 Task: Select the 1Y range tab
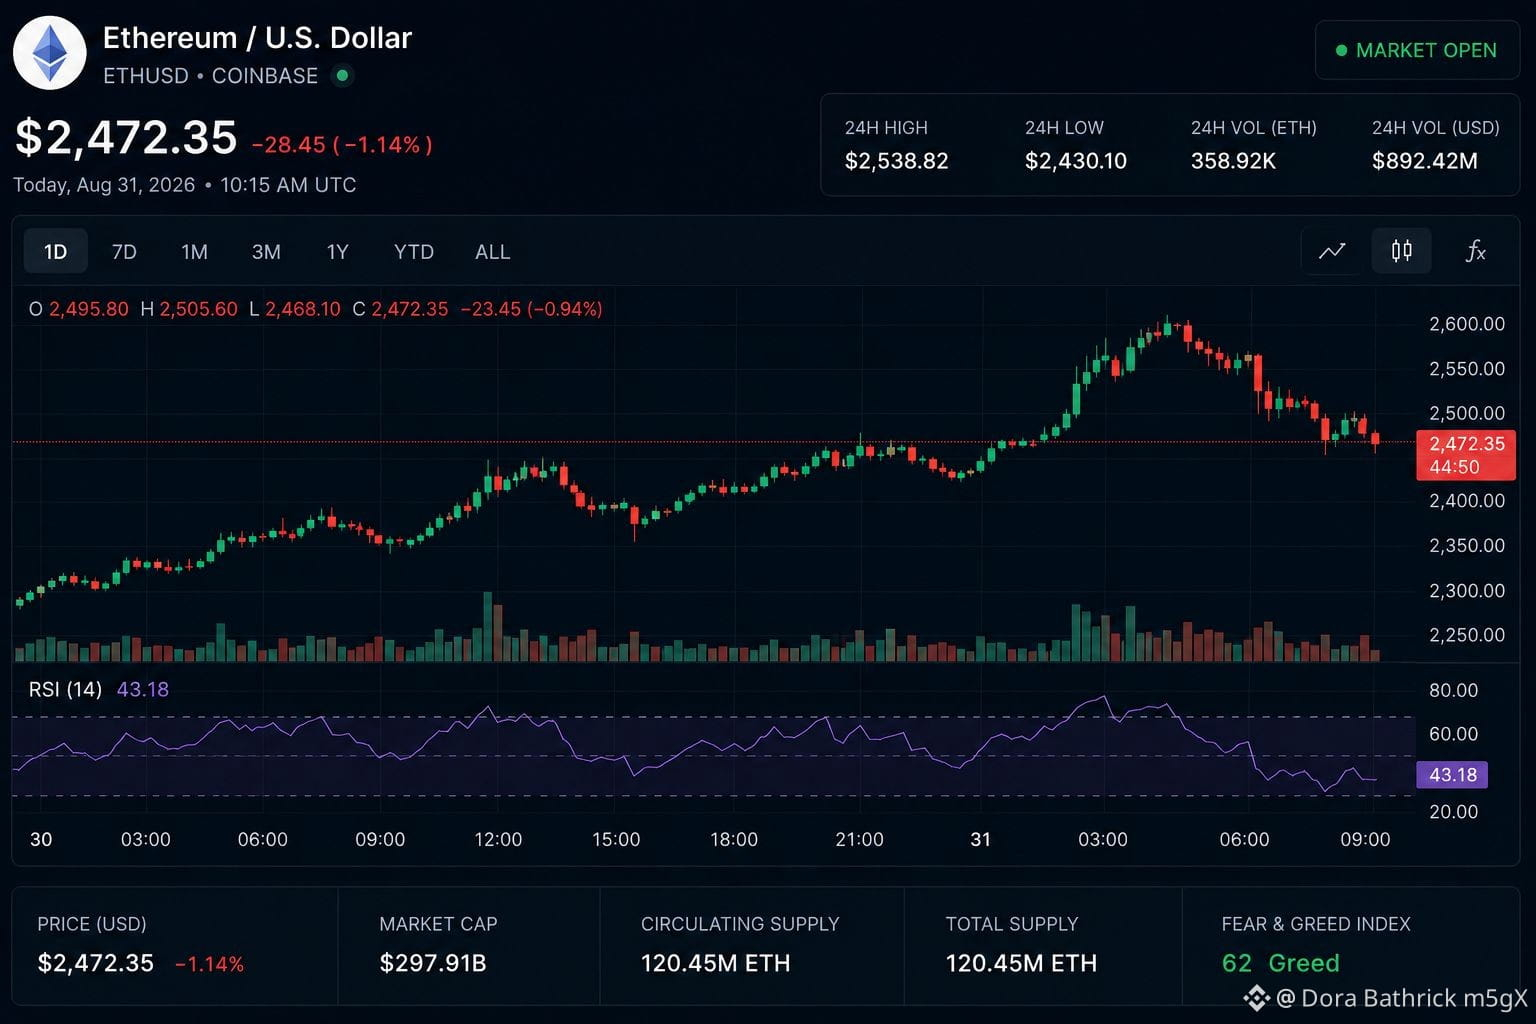[x=338, y=252]
